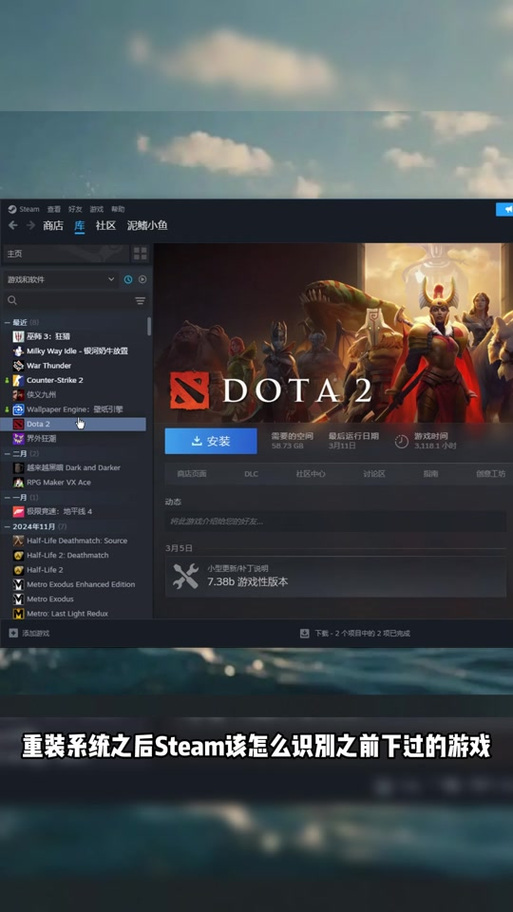The height and width of the screenshot is (912, 513).
Task: Open the 指南 link
Action: pyautogui.click(x=430, y=474)
